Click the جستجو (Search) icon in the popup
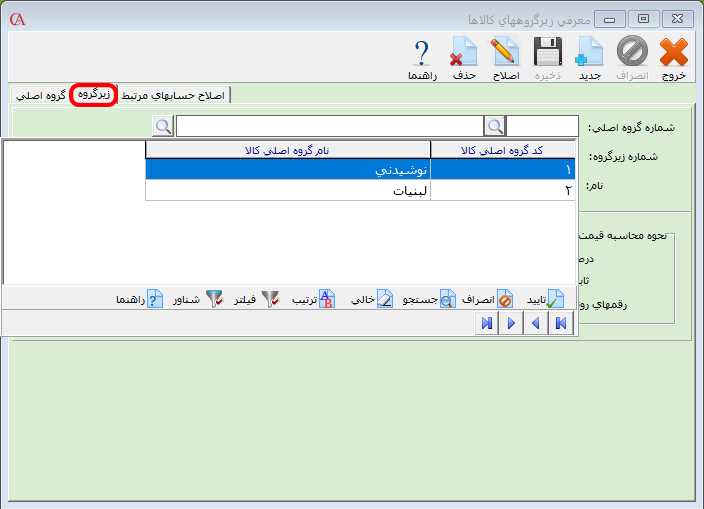 tap(429, 299)
